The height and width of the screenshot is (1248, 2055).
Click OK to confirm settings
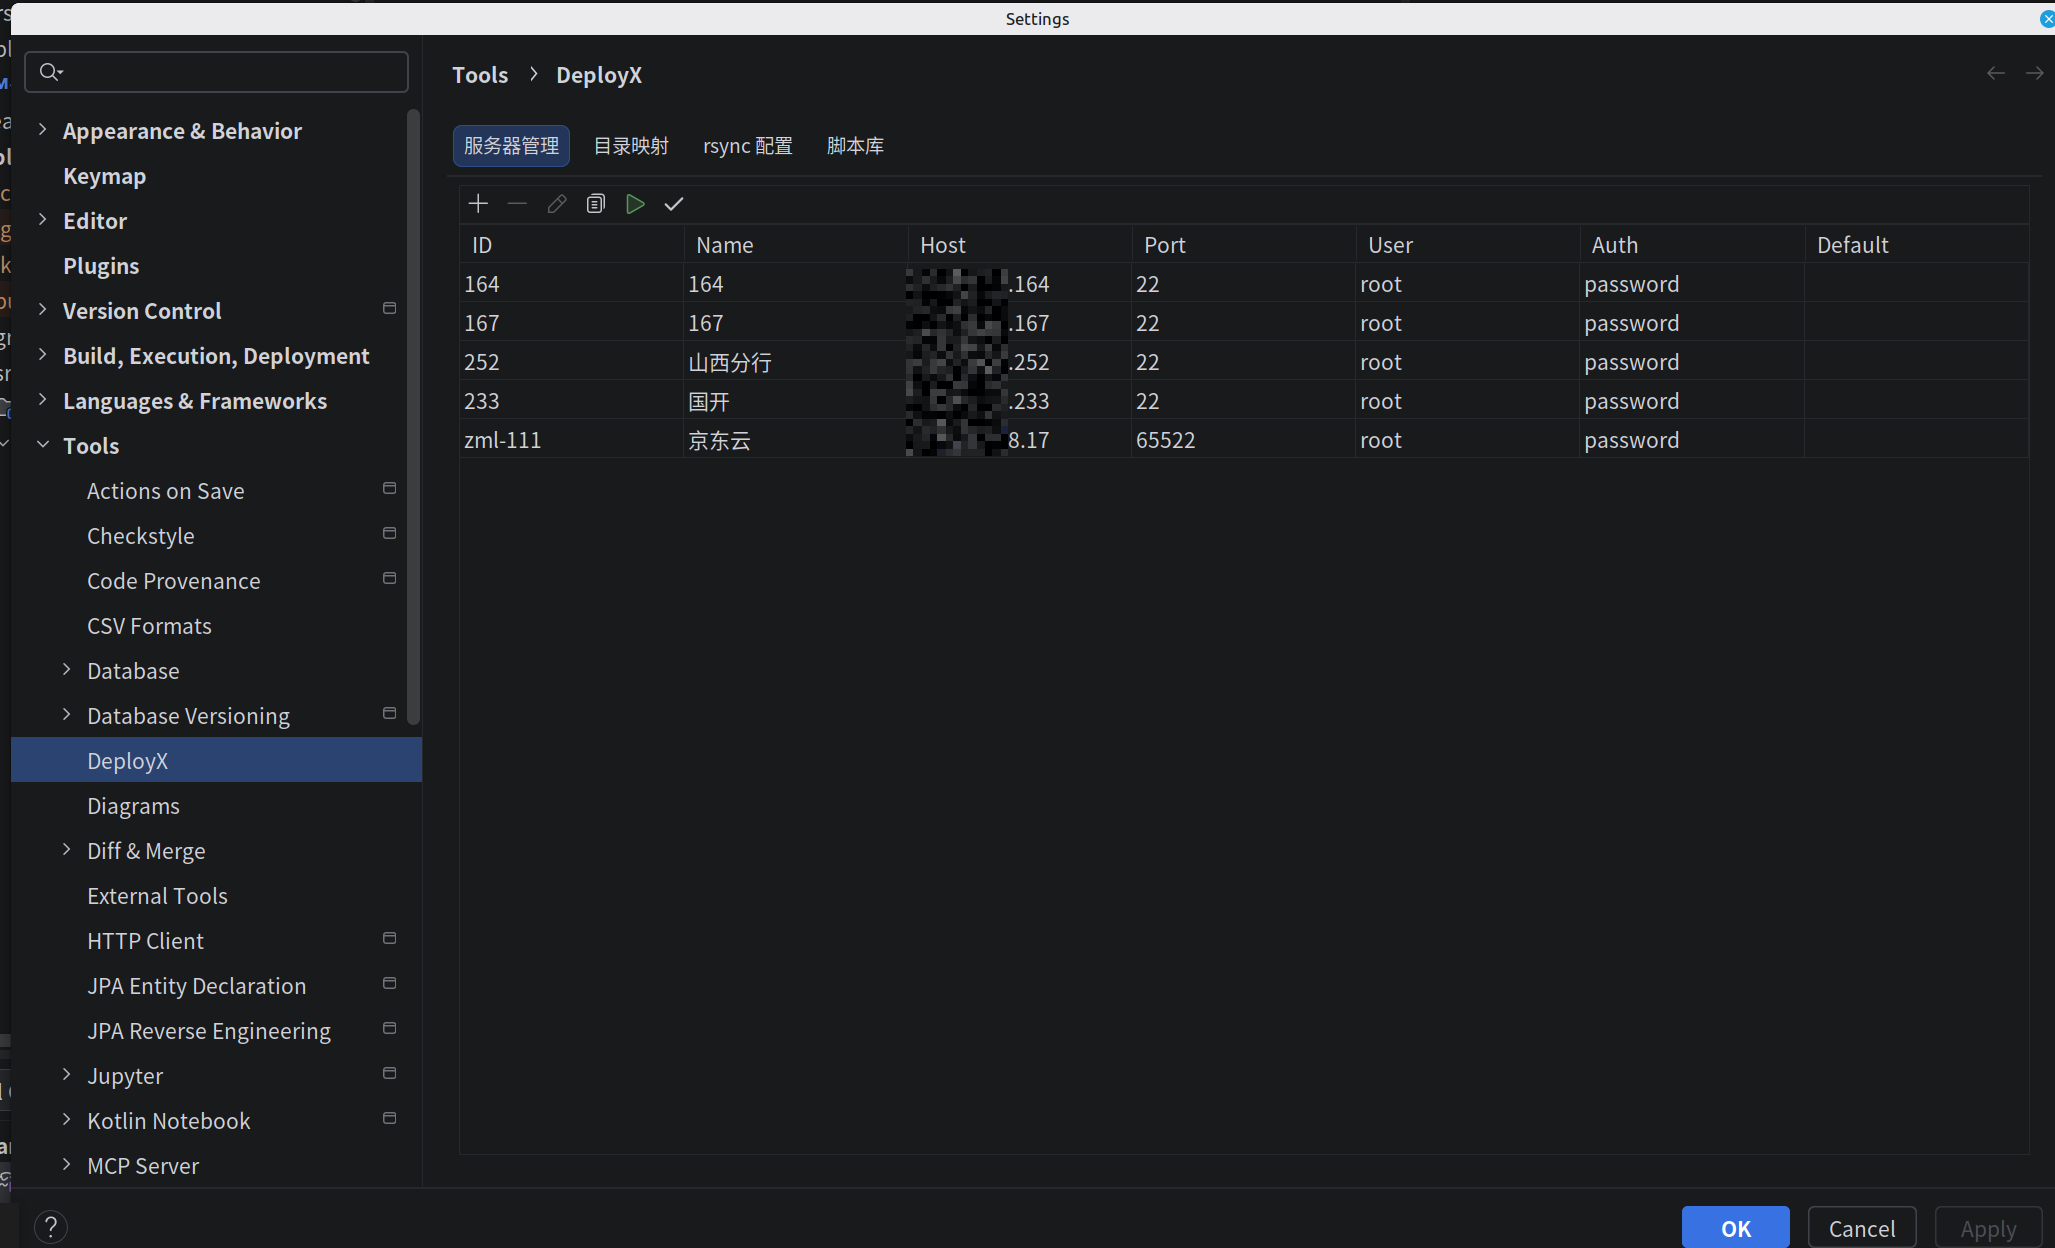tap(1736, 1228)
